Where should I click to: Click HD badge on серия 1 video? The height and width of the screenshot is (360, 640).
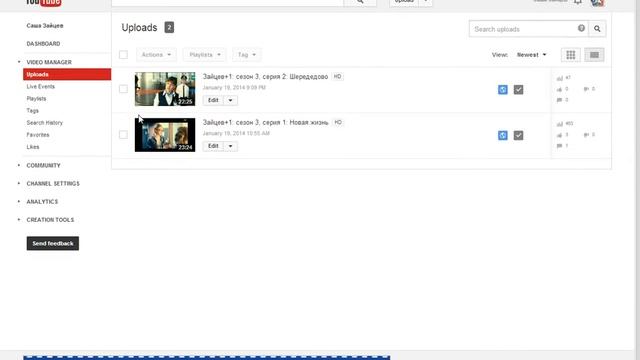(338, 122)
